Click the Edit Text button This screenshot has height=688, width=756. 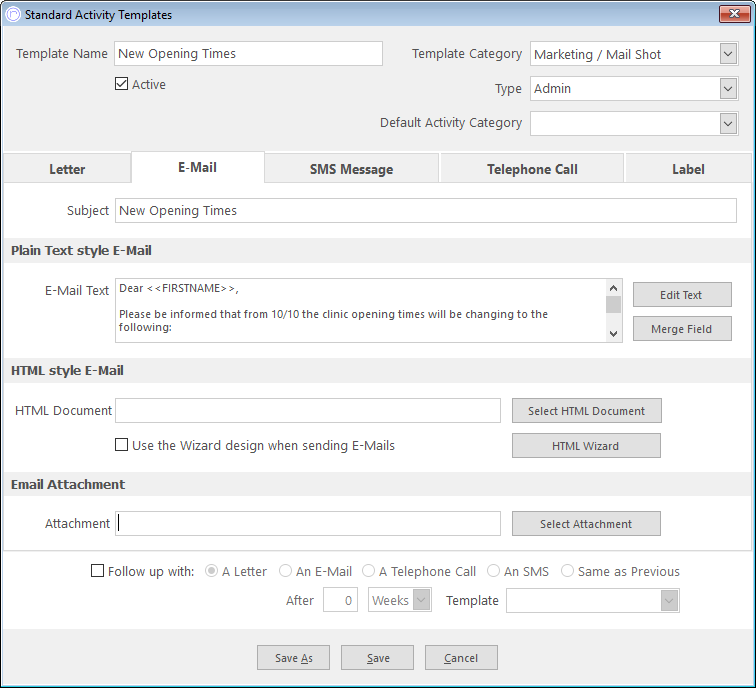(x=682, y=295)
